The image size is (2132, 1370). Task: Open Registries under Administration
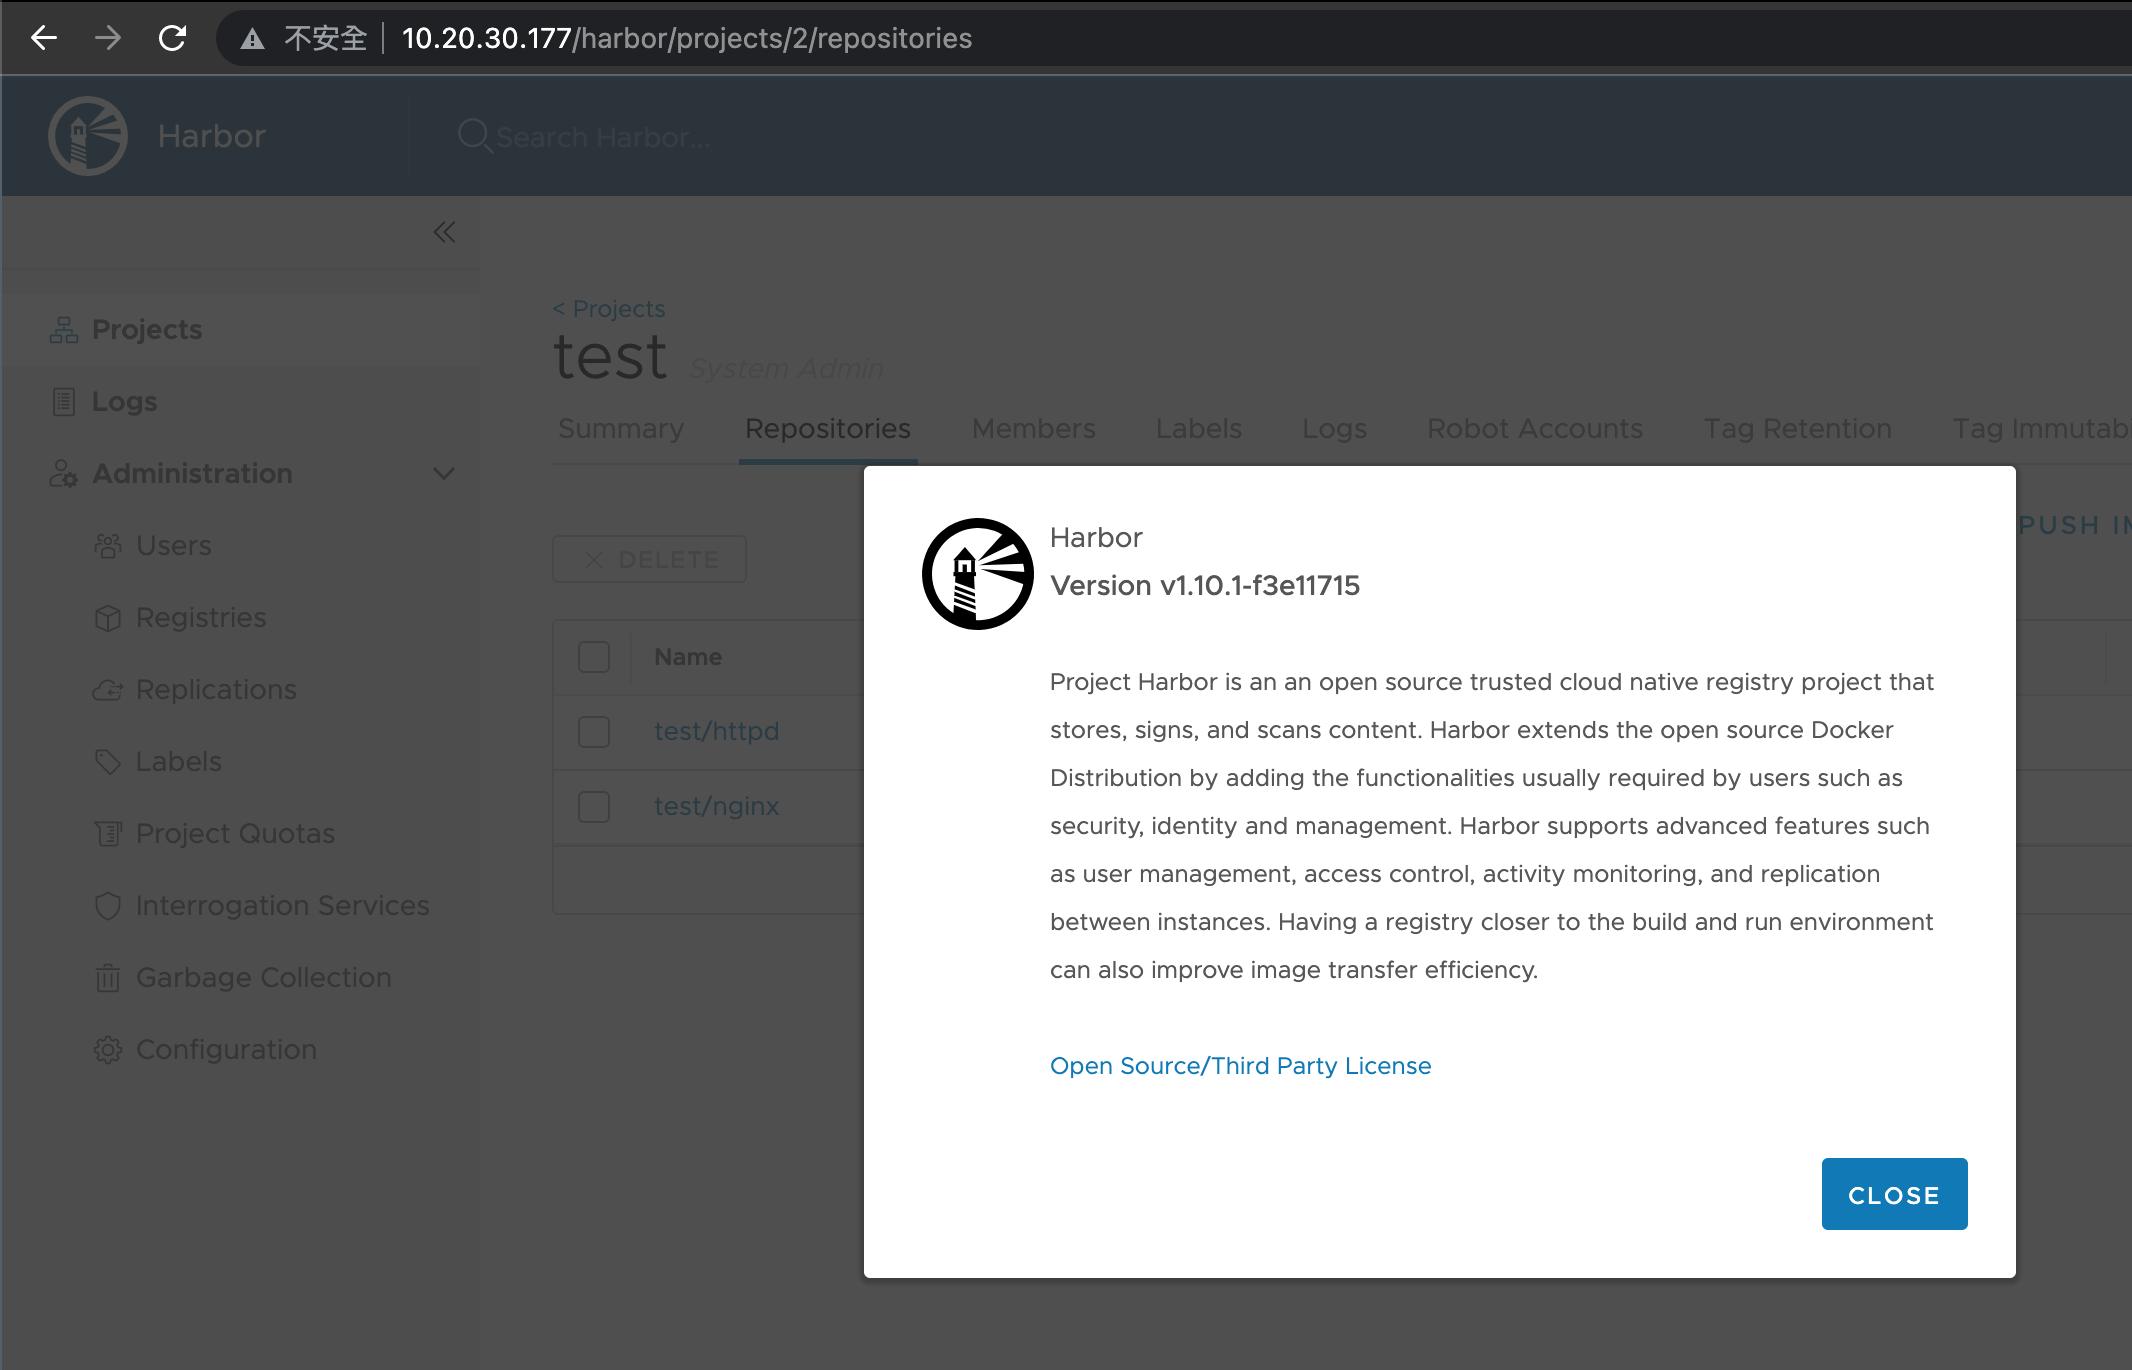point(201,618)
